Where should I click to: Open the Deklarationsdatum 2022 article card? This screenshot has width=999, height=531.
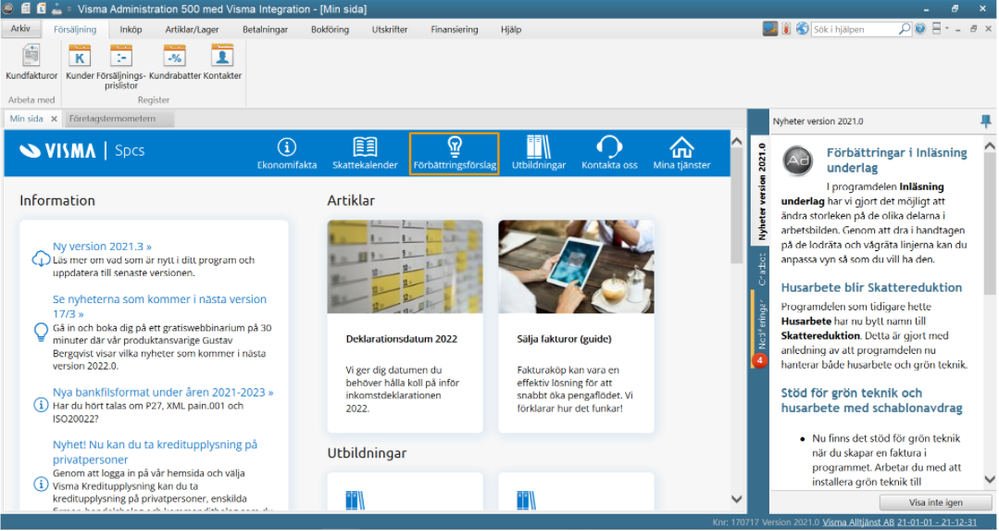405,326
